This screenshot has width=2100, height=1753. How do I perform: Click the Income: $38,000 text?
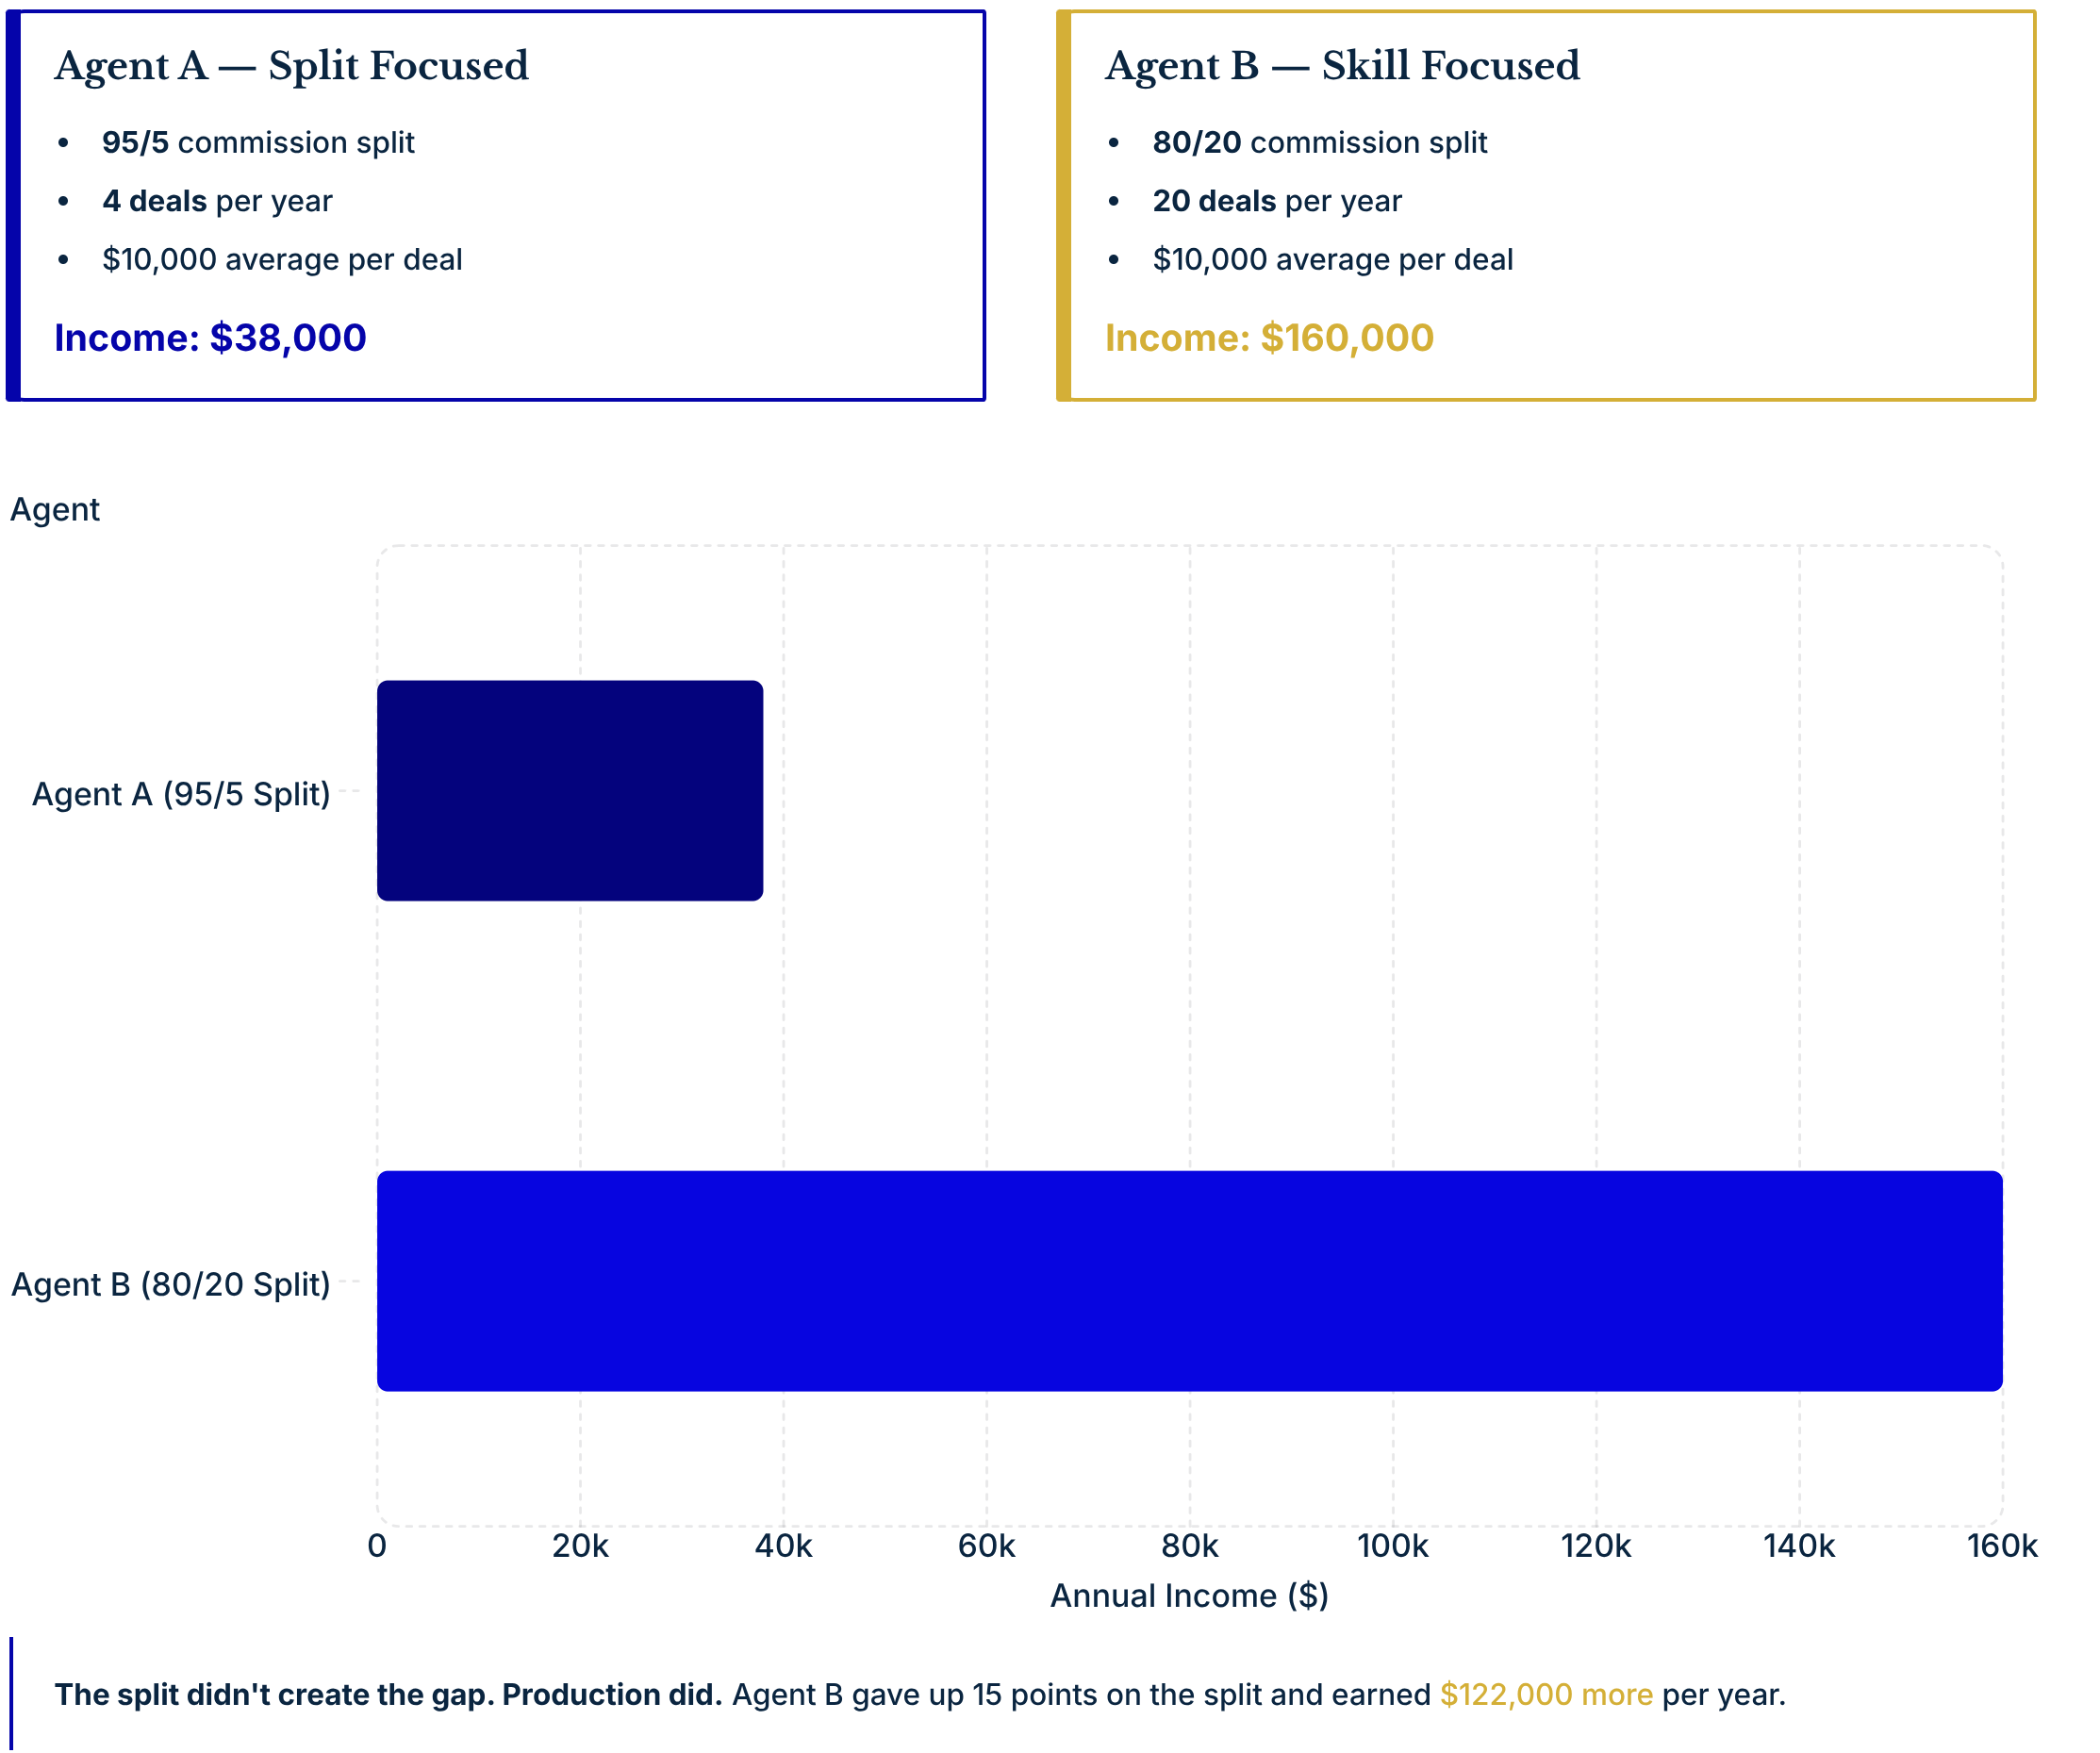(210, 338)
